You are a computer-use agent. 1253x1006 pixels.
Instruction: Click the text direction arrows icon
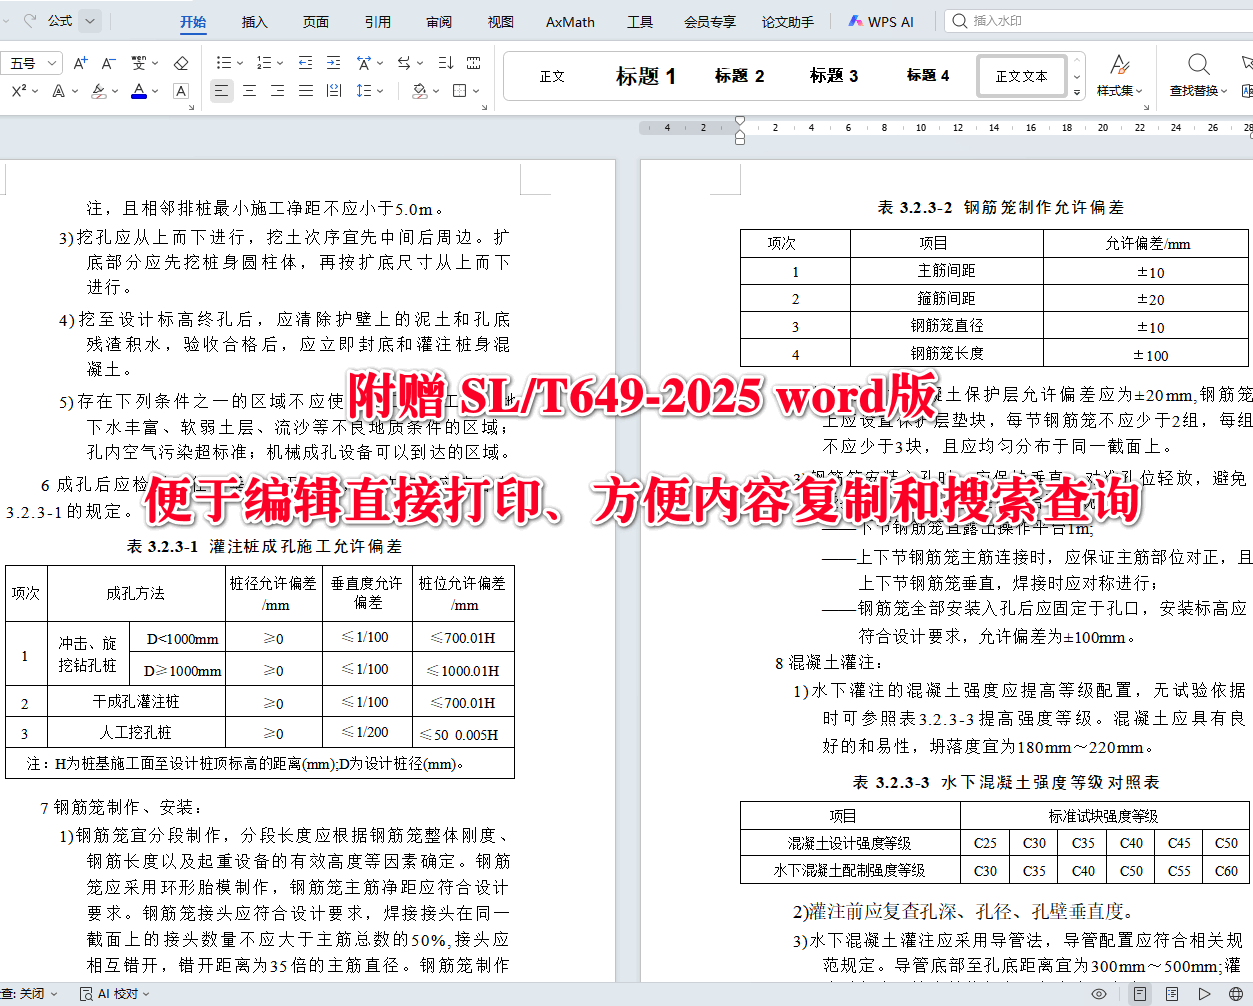click(403, 63)
